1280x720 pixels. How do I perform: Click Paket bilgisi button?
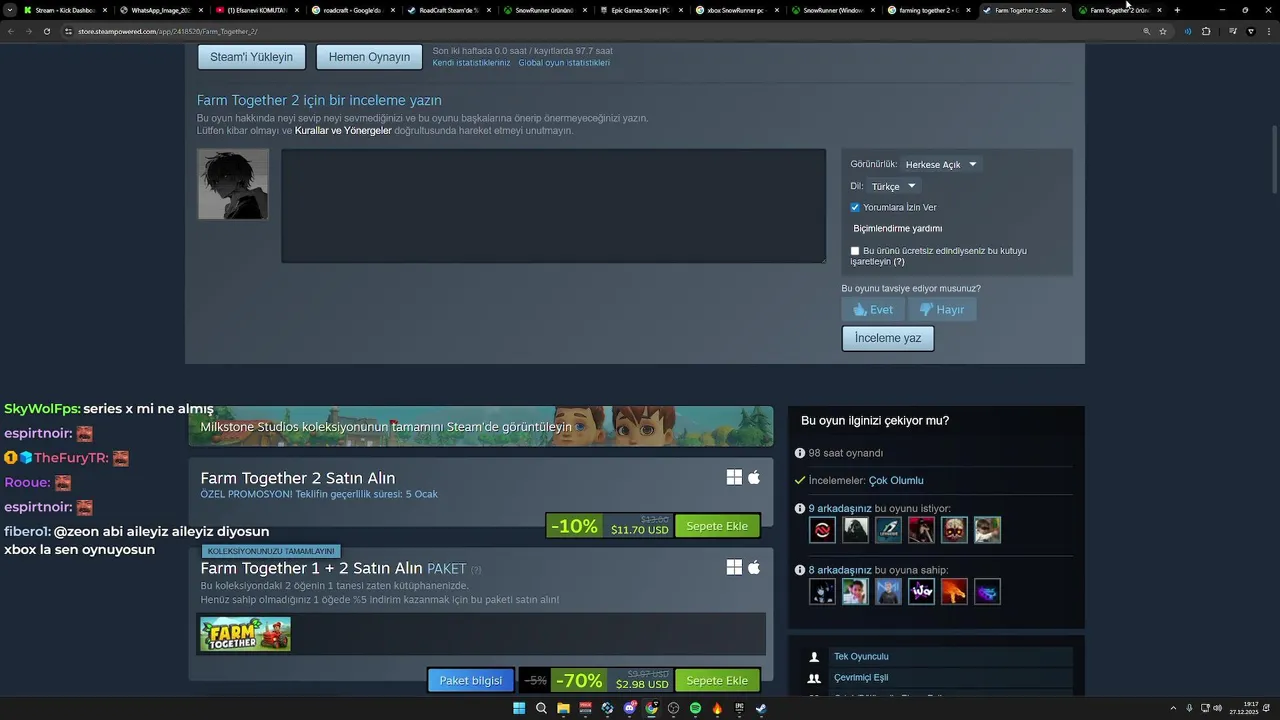tap(471, 681)
